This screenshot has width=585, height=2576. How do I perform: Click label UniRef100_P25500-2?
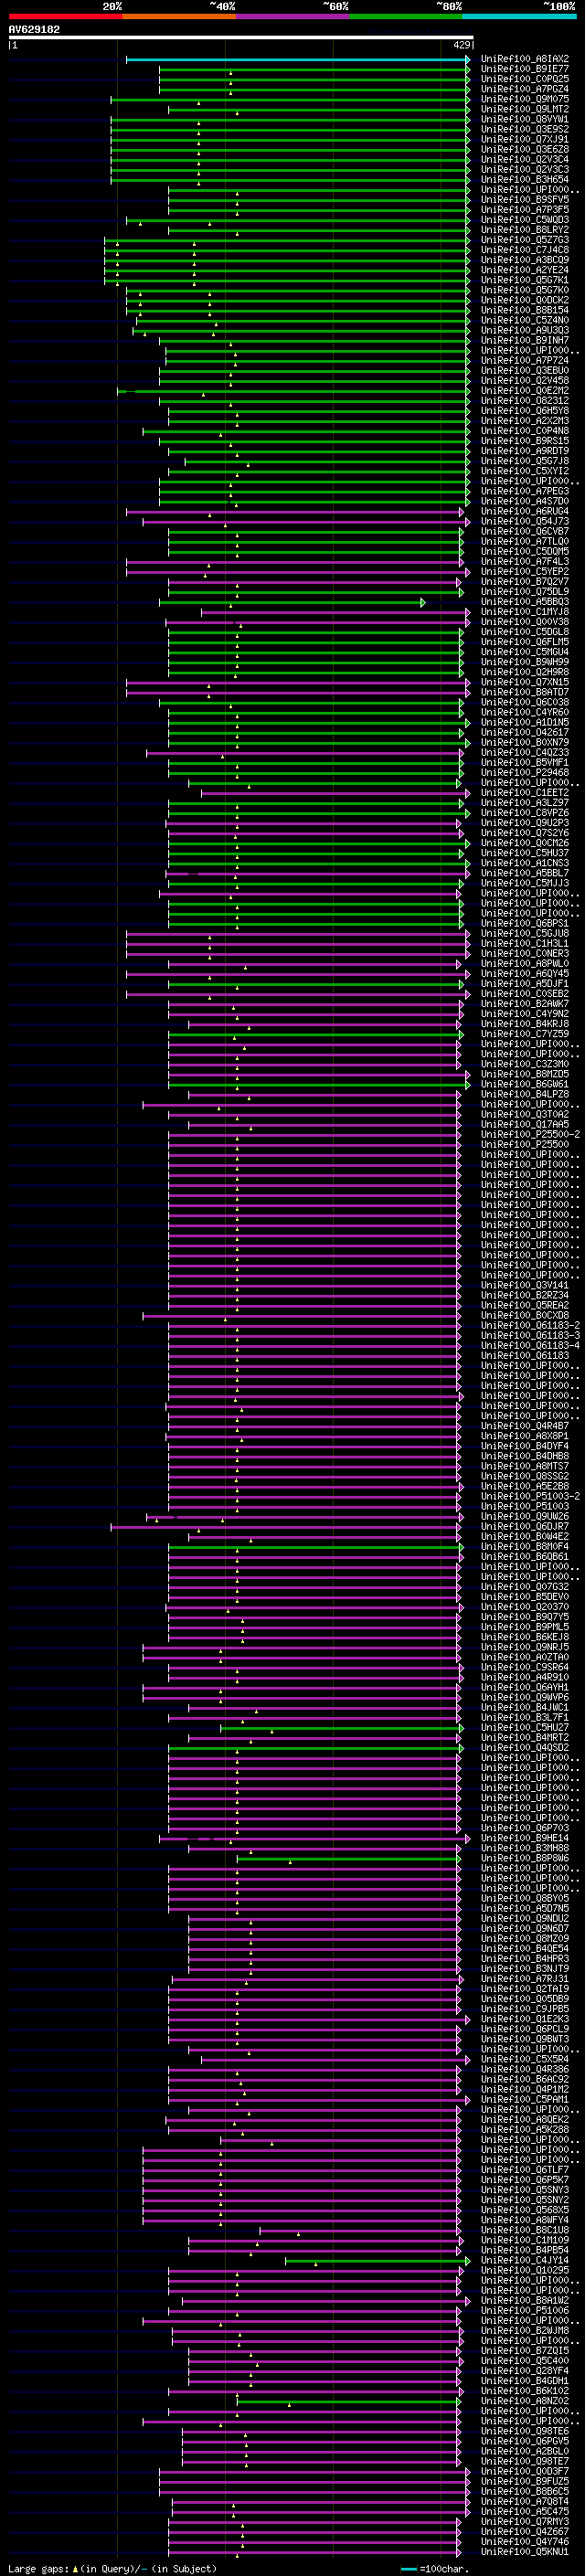tap(530, 1134)
